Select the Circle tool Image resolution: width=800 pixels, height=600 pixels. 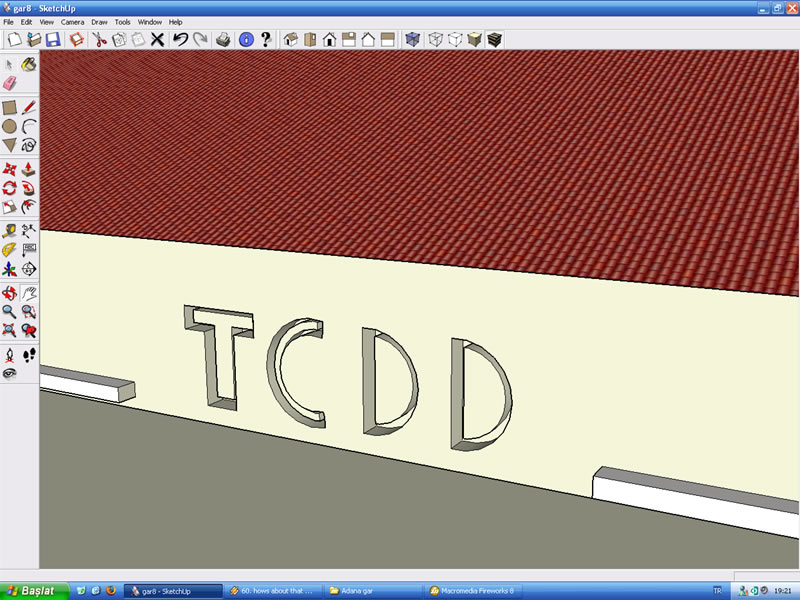[9, 126]
